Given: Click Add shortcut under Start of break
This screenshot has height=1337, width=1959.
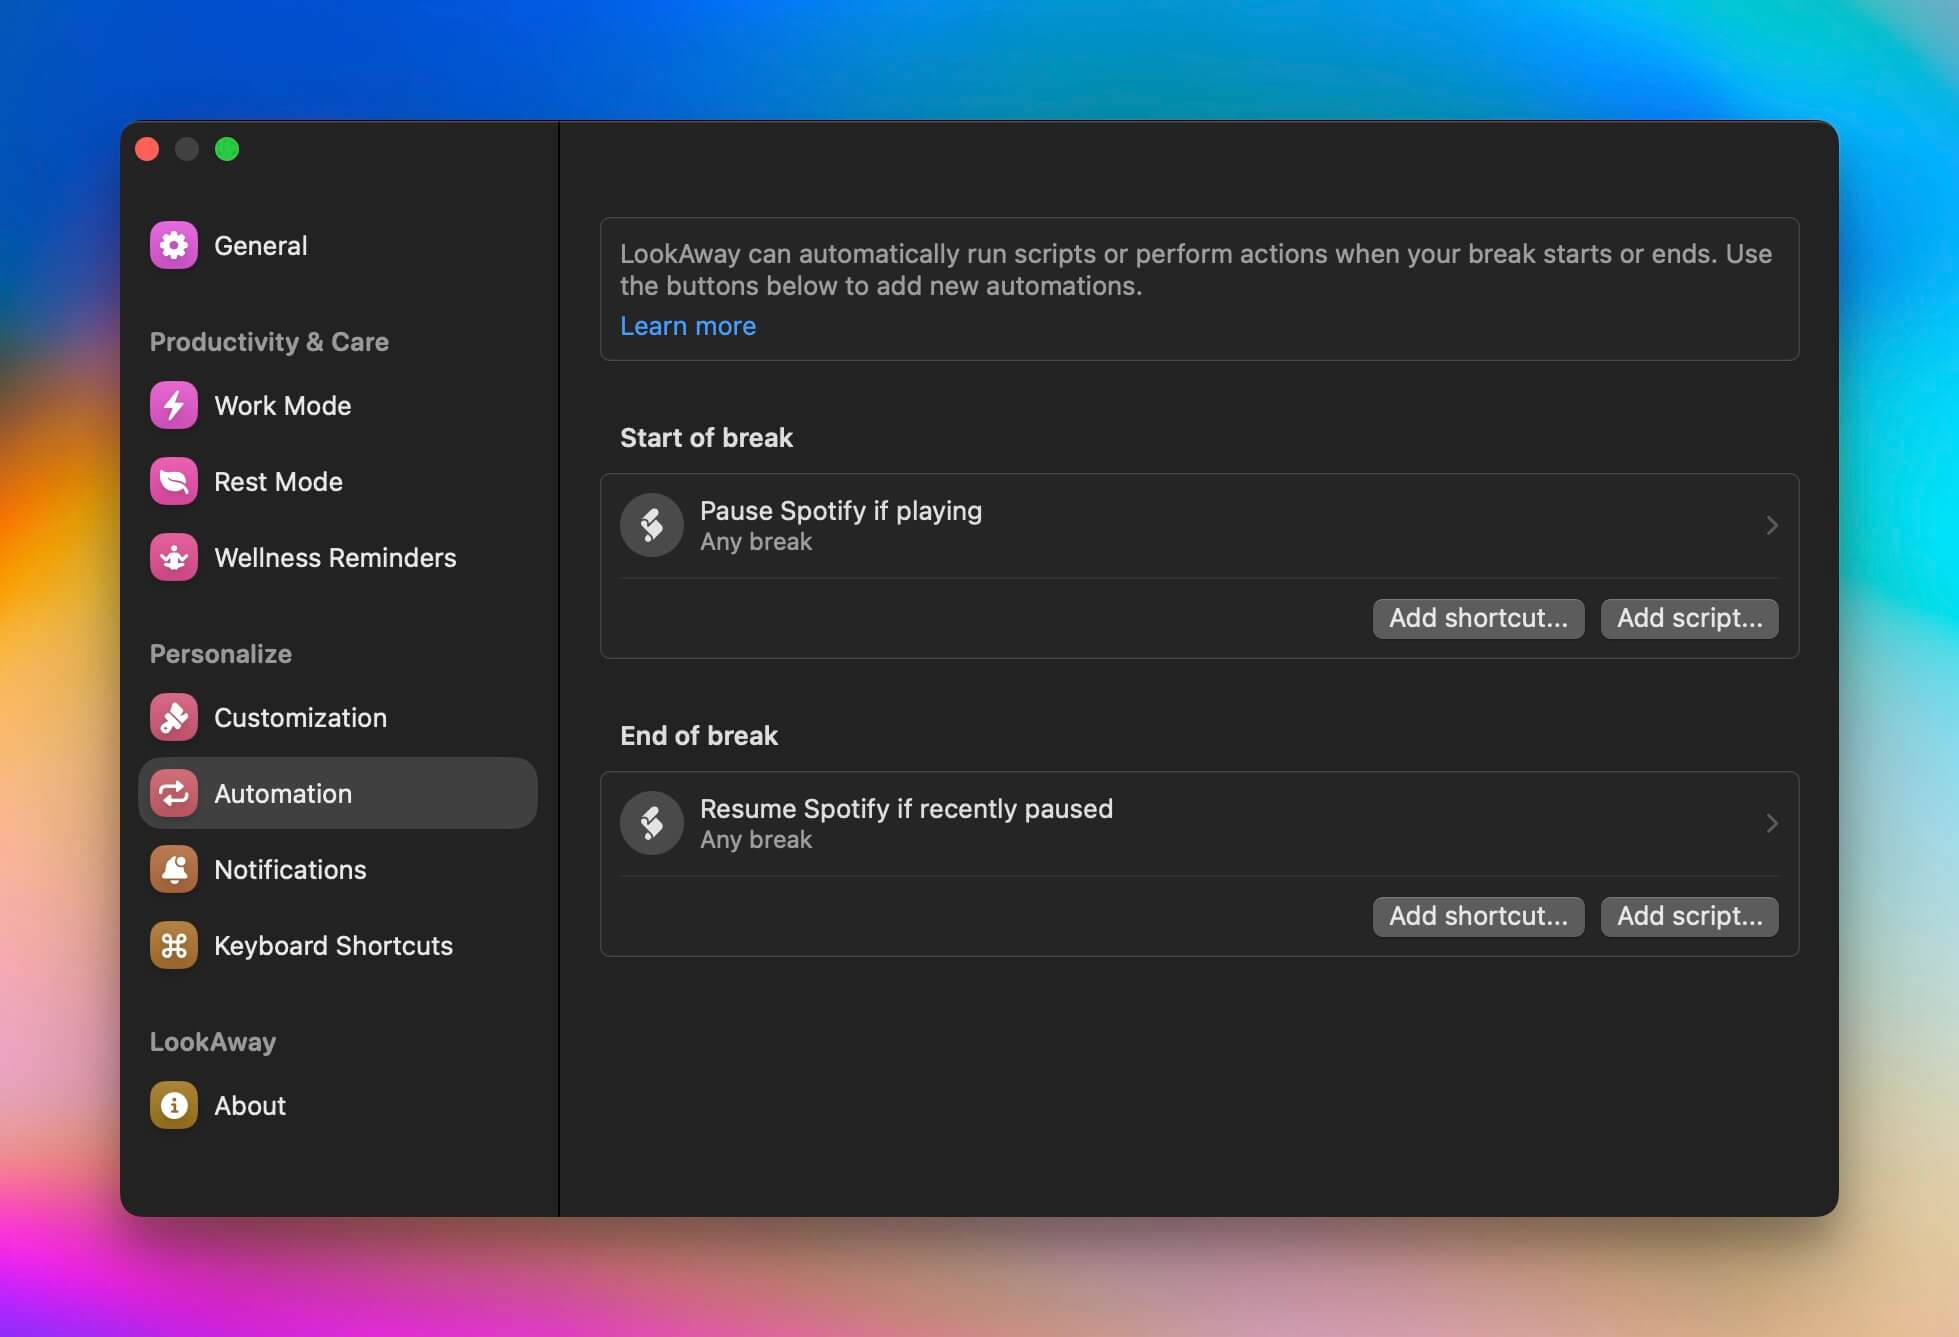Looking at the screenshot, I should [x=1478, y=618].
